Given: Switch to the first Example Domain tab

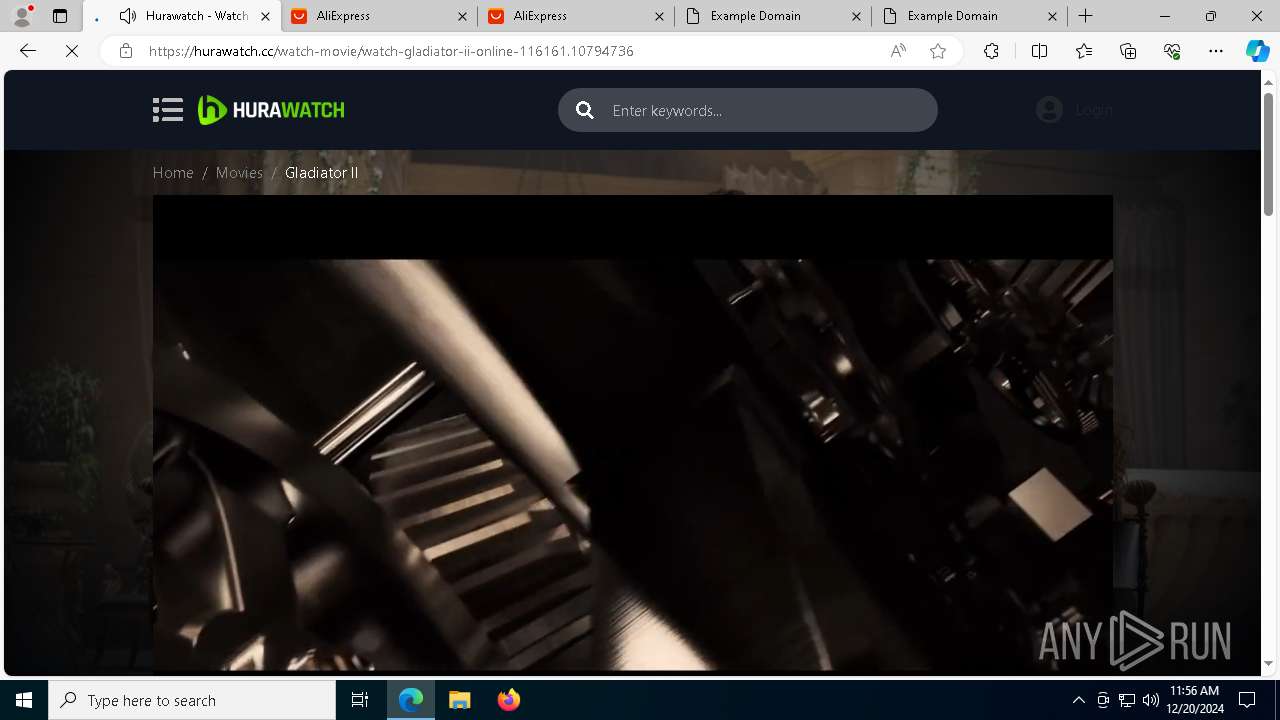Looking at the screenshot, I should click(772, 16).
